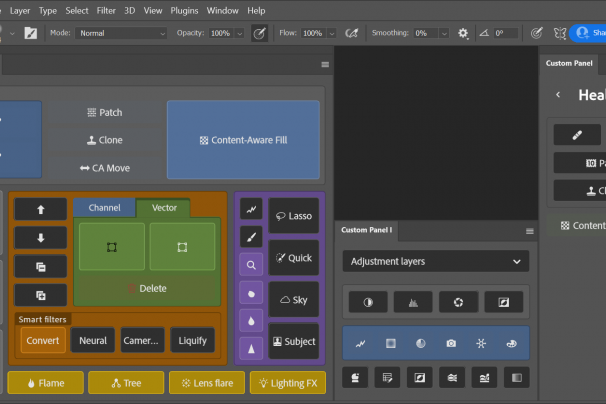Open the Layer menu
Screen dimensions: 606x404
pyautogui.click(x=20, y=11)
